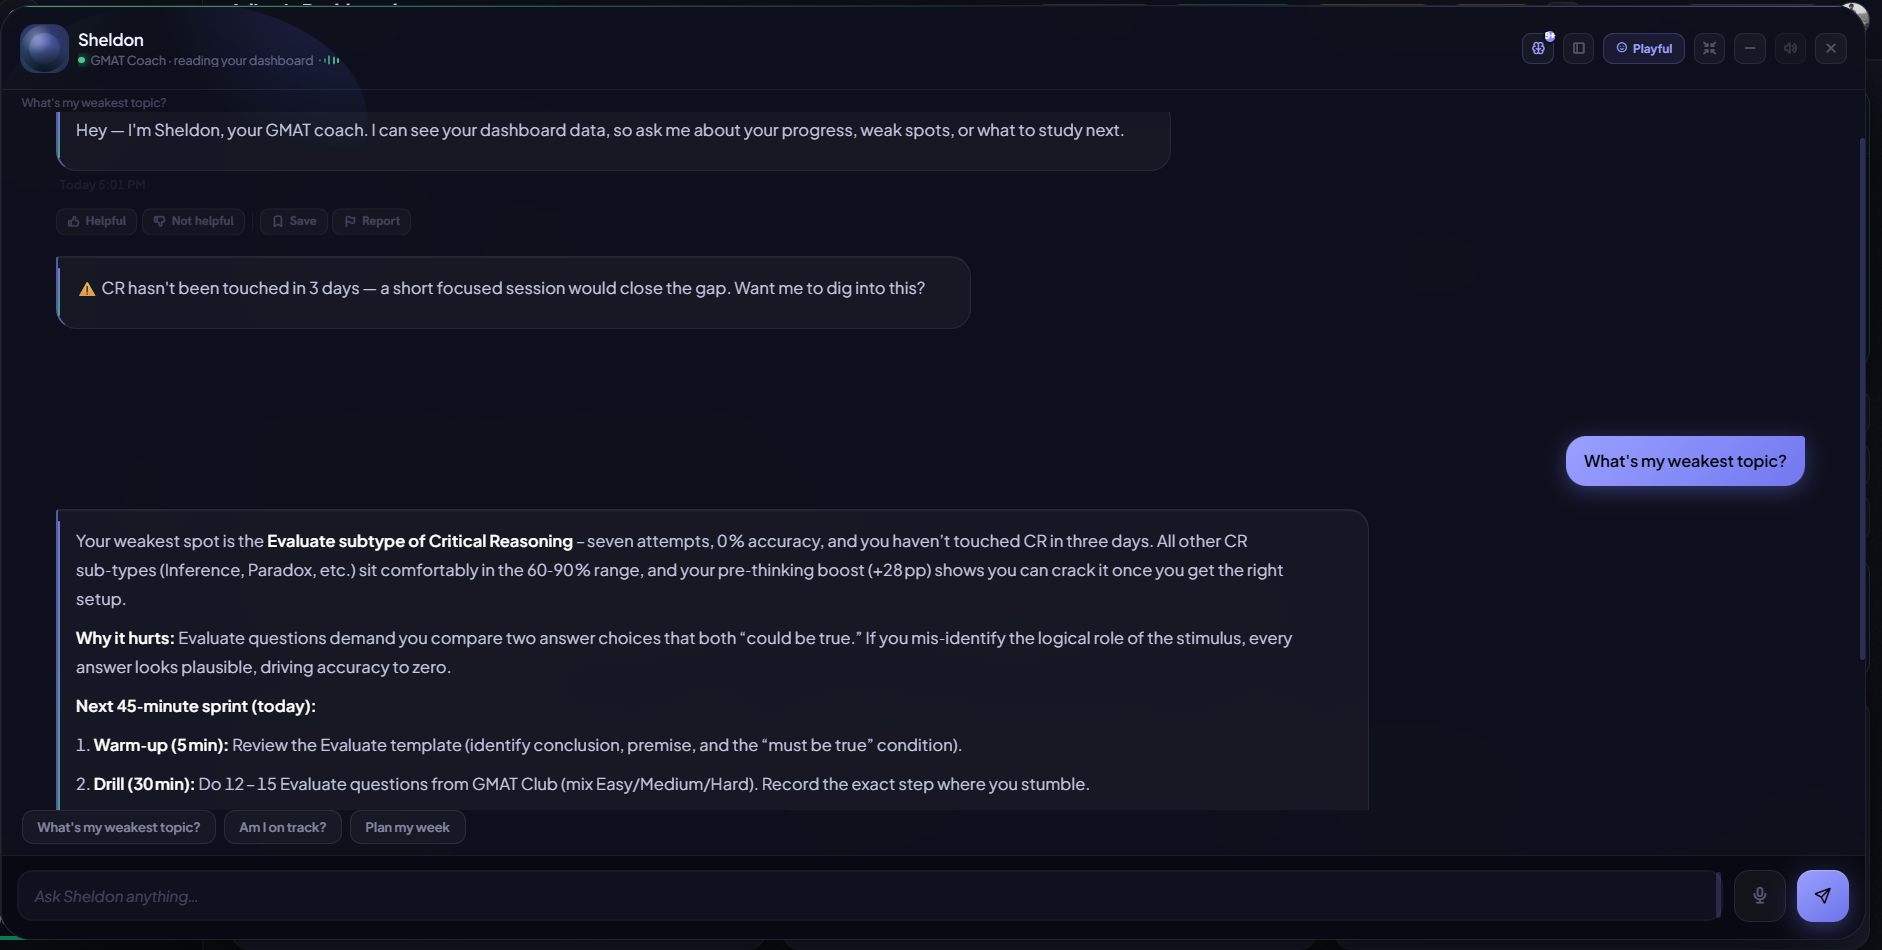Toggle the speaker voice output icon

point(1791,48)
